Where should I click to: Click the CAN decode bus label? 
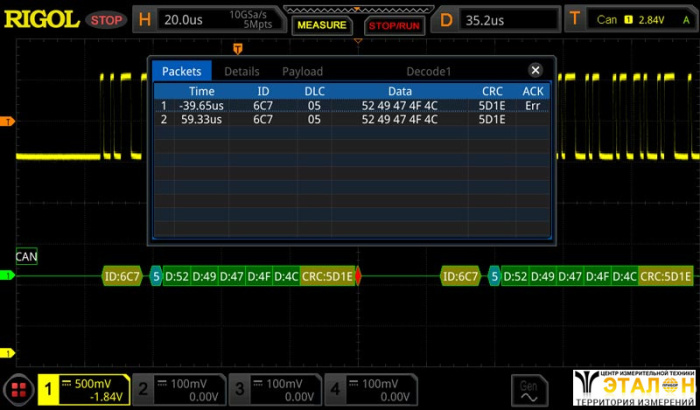(26, 257)
